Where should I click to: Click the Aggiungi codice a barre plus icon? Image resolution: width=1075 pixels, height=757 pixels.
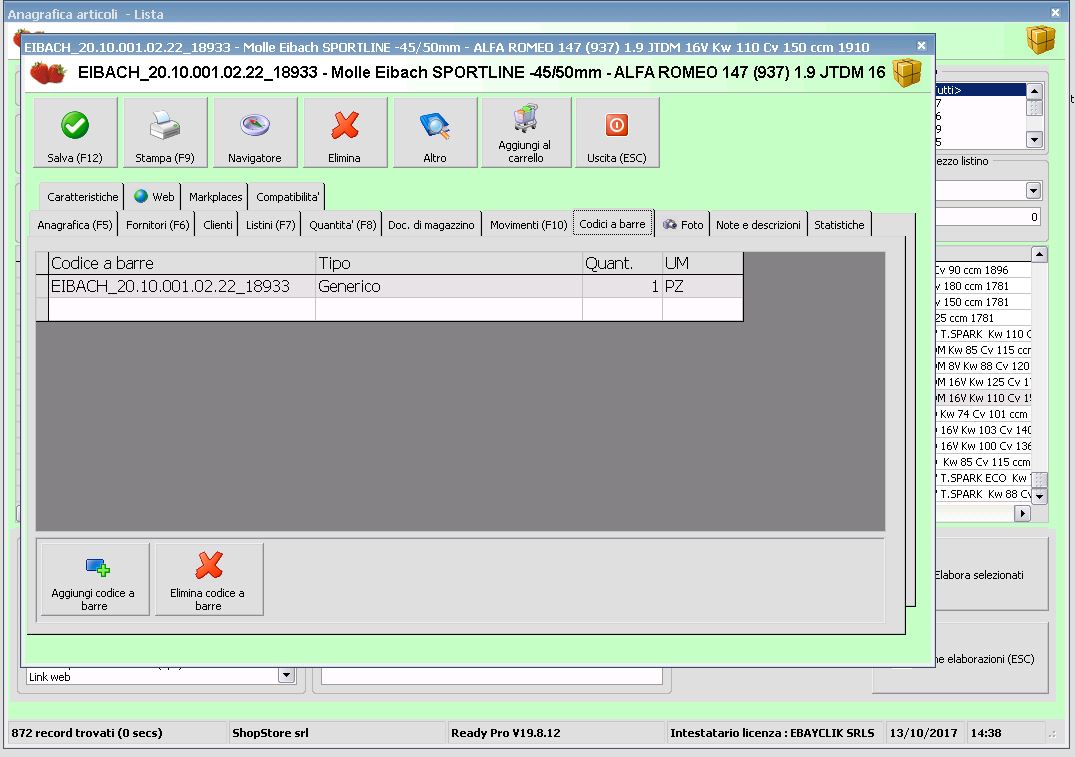97,567
